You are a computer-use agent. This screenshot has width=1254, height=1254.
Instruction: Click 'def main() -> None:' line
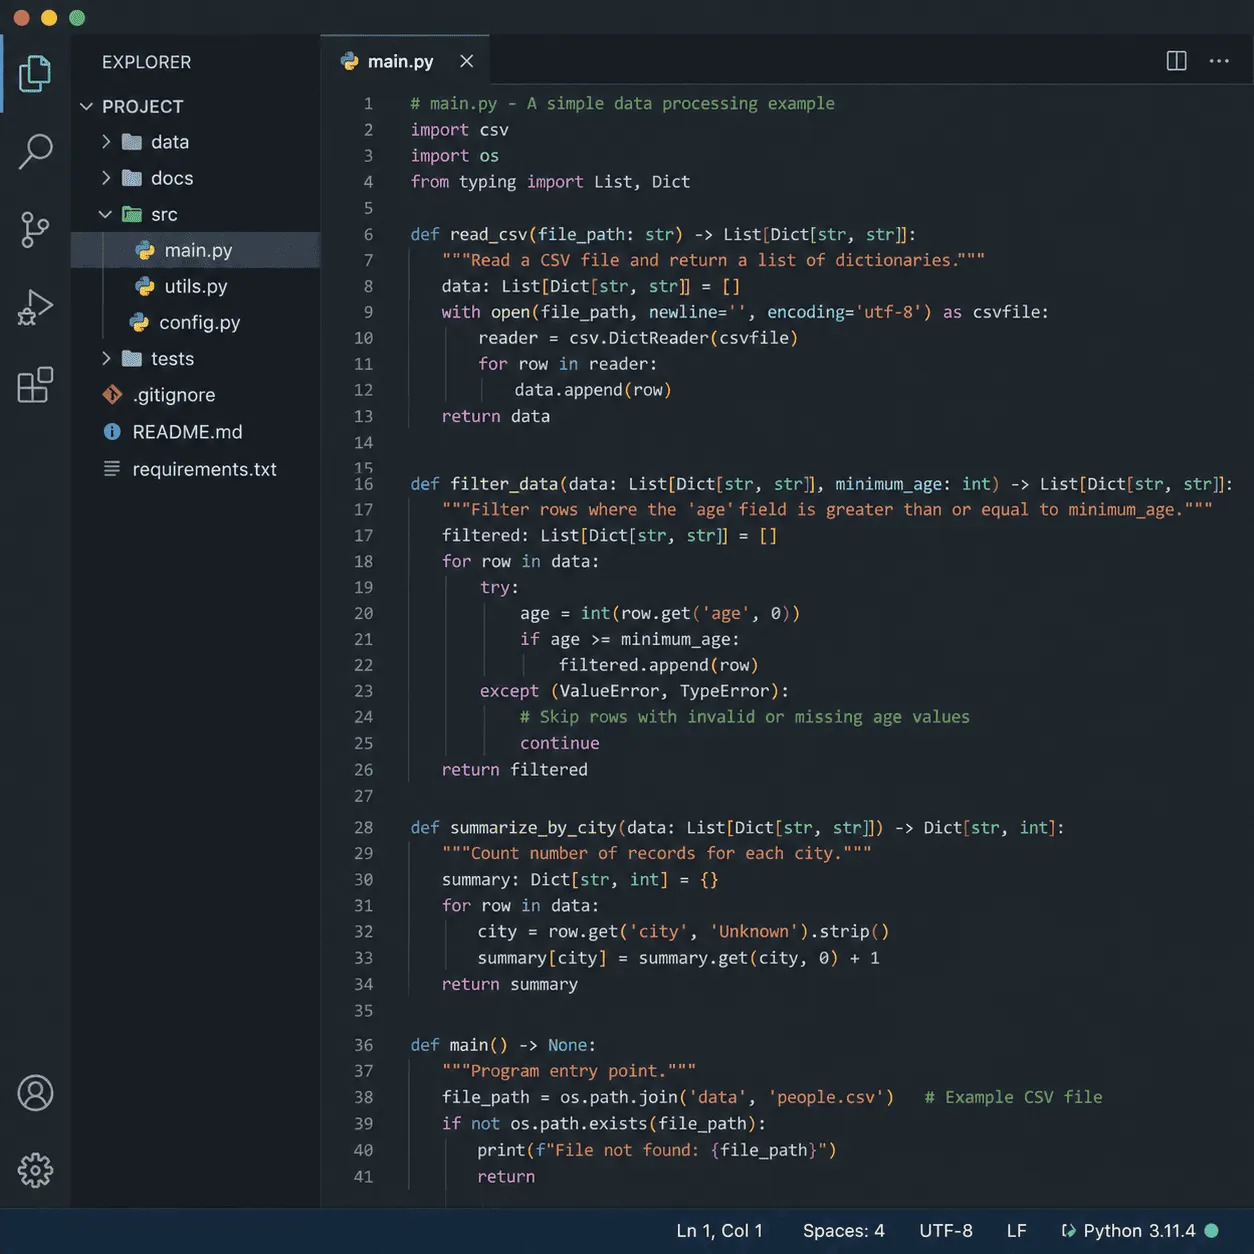point(503,1045)
